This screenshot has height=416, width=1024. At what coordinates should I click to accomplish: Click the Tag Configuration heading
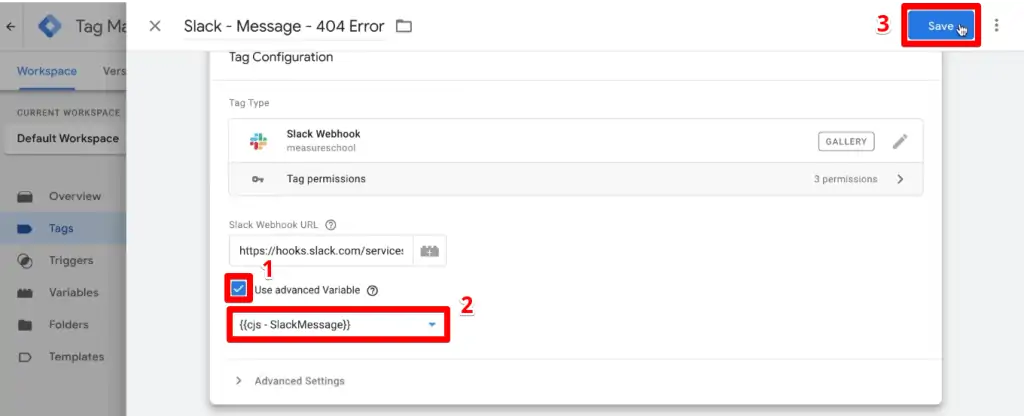click(281, 57)
